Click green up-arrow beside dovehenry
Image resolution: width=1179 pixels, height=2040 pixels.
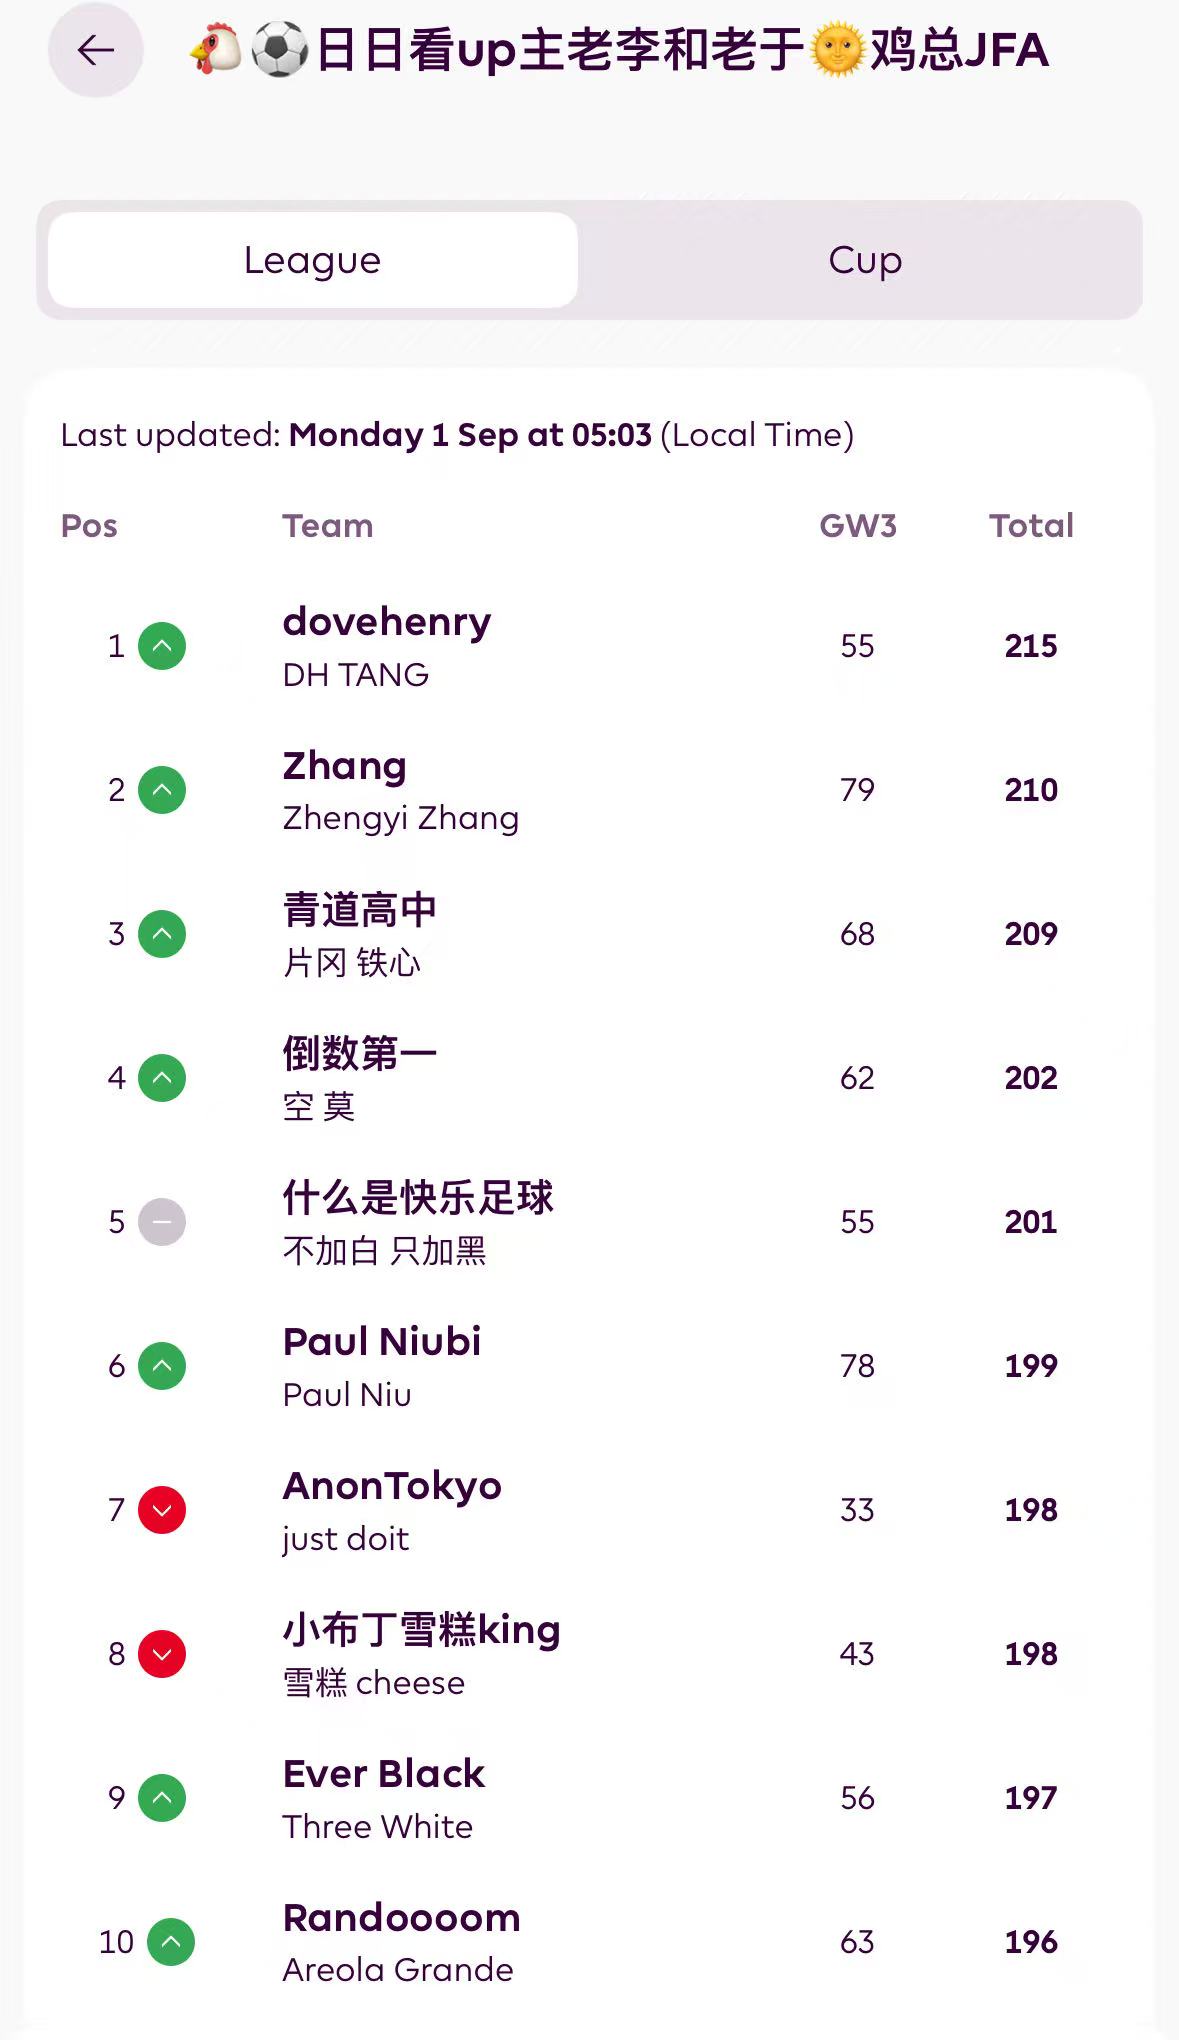(x=162, y=646)
